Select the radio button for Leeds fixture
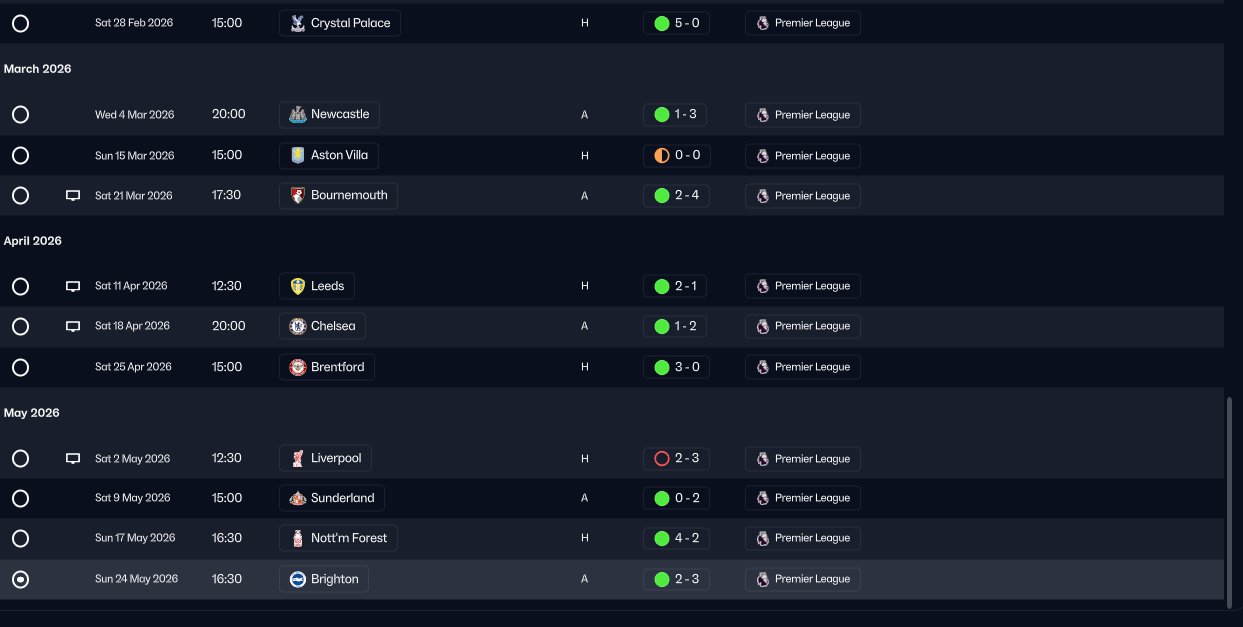Screen dimensions: 1243x627 point(20,286)
